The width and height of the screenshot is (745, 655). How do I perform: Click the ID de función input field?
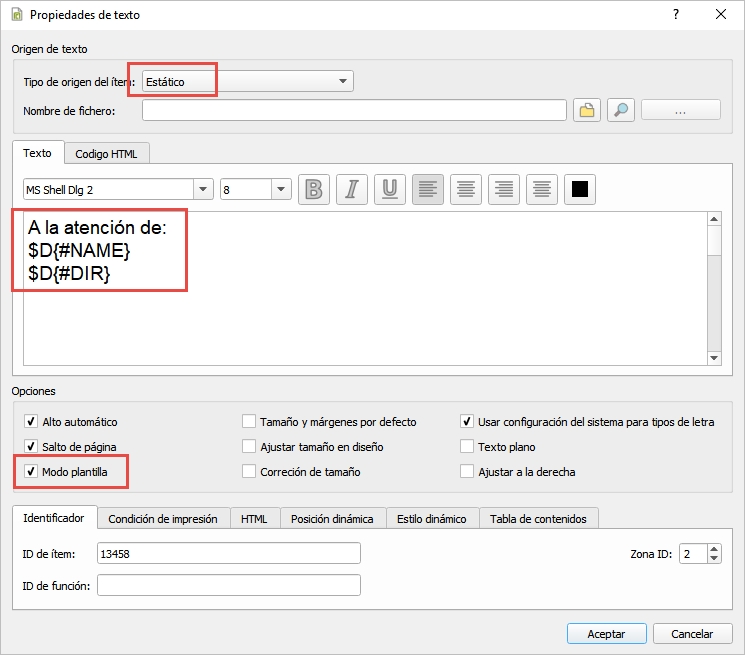228,585
